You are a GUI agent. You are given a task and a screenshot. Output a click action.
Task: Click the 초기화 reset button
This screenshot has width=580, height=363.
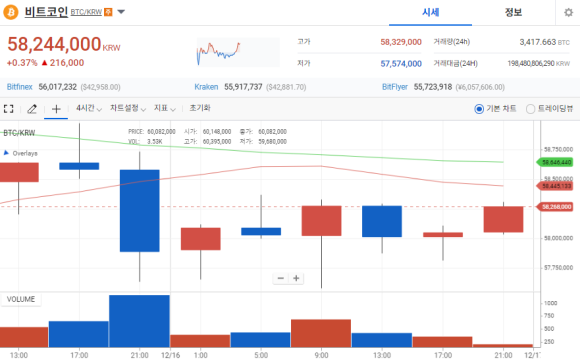(200, 108)
